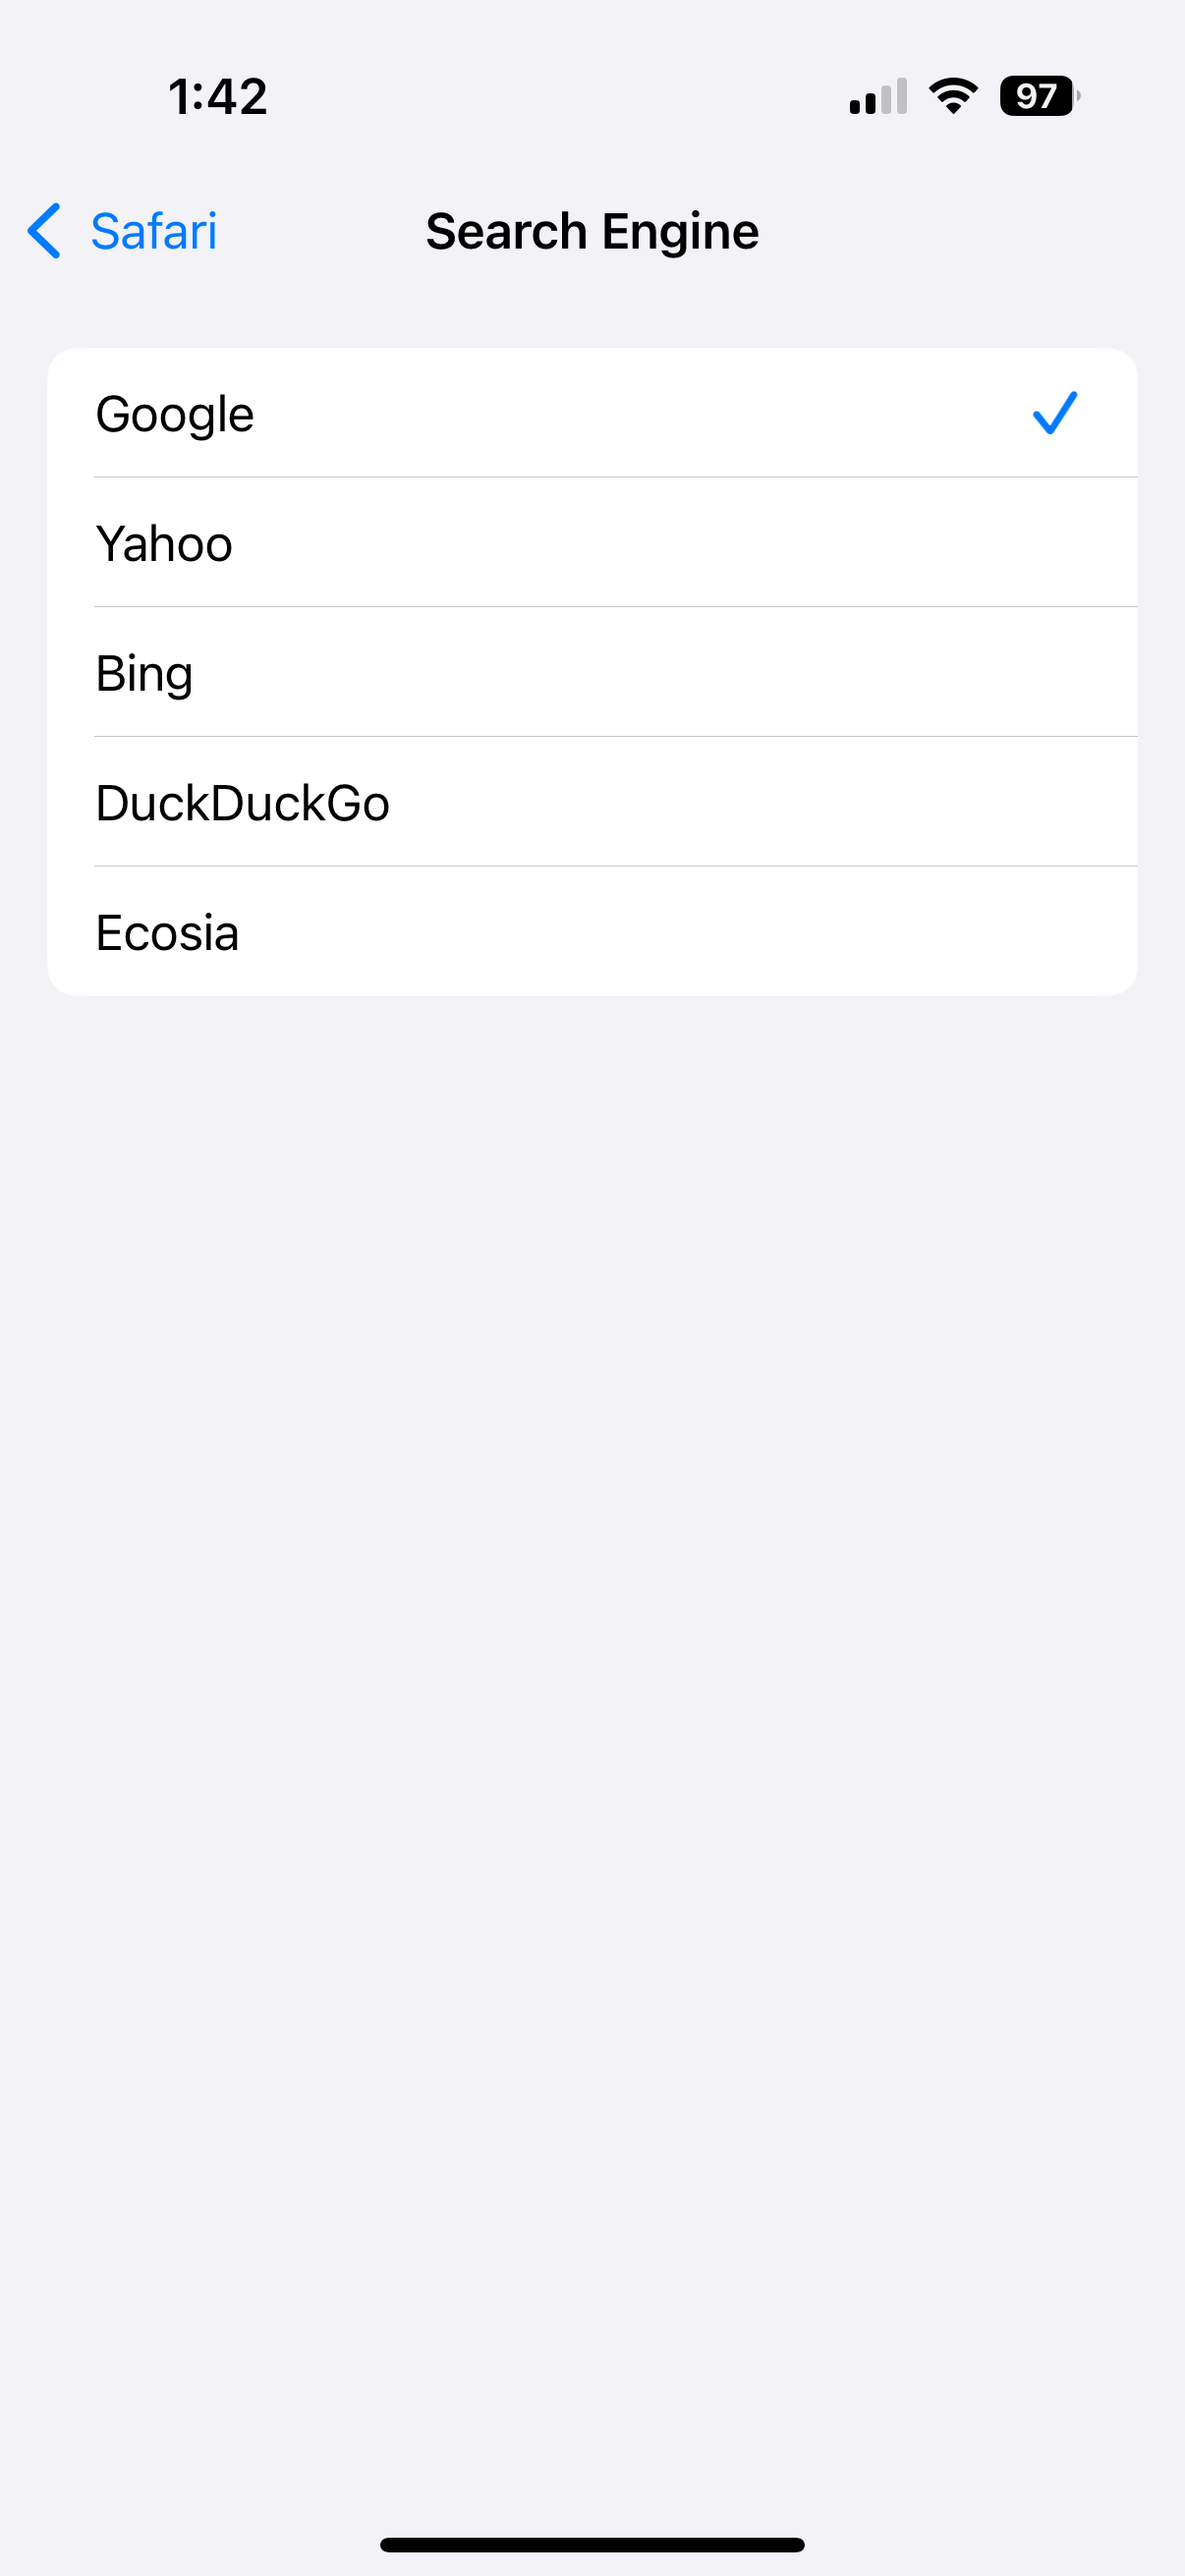The width and height of the screenshot is (1185, 2576).
Task: Click the battery indicator showing 97
Action: tap(1038, 96)
